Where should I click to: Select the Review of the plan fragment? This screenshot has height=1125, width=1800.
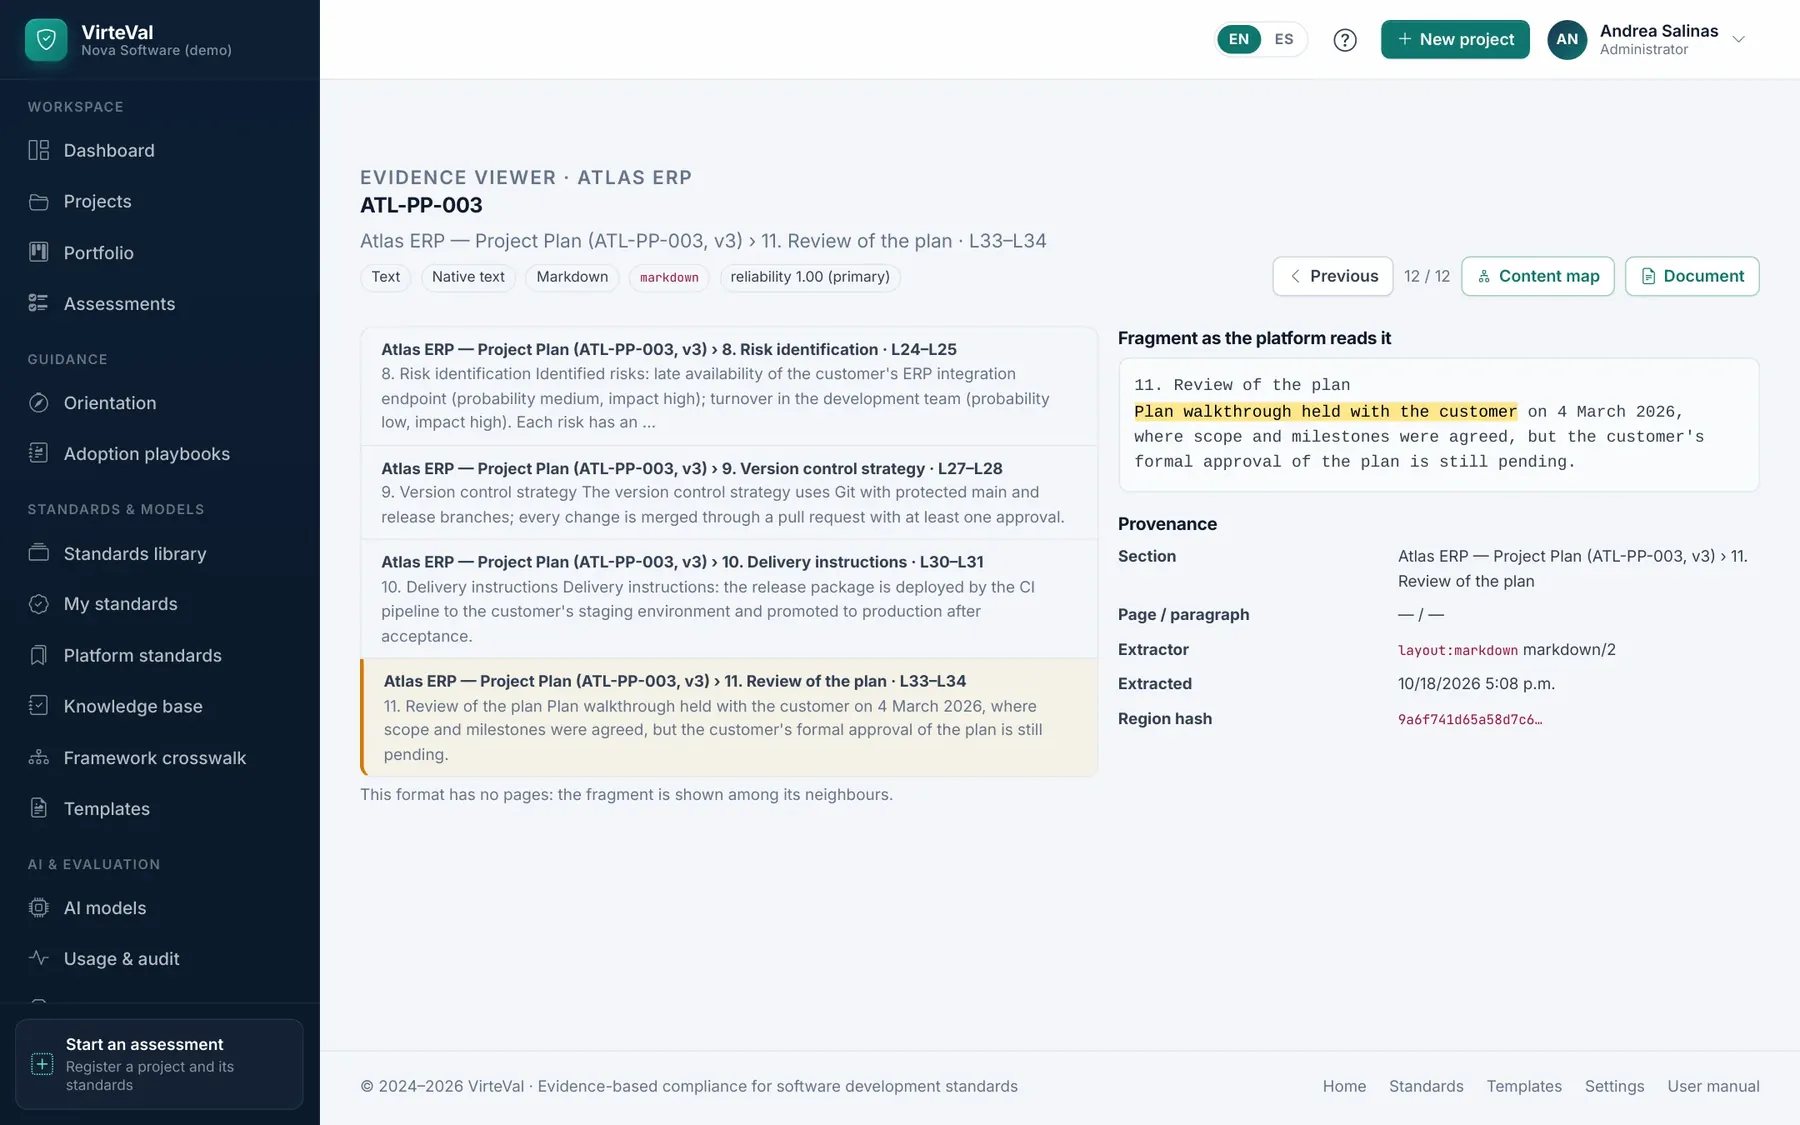(x=729, y=717)
